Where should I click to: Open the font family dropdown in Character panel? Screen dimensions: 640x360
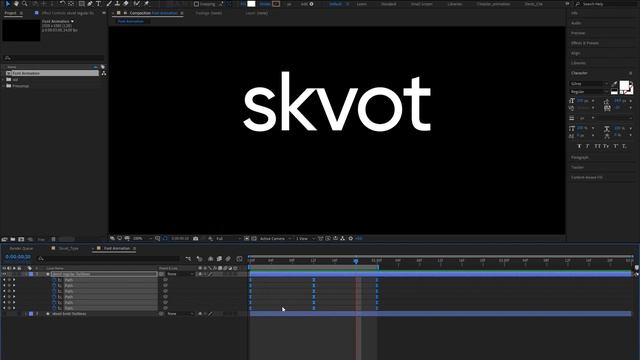(589, 84)
